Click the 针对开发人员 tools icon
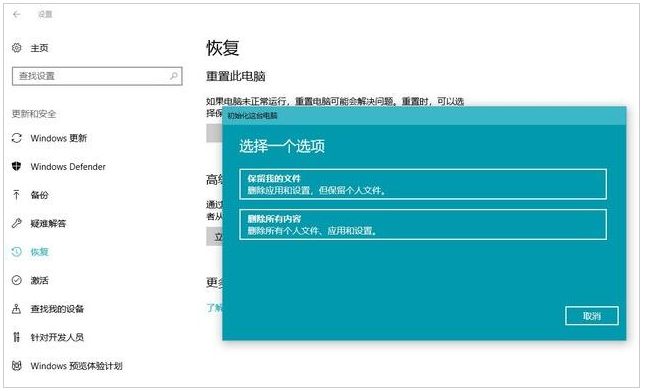The height and width of the screenshot is (391, 645). [16, 337]
